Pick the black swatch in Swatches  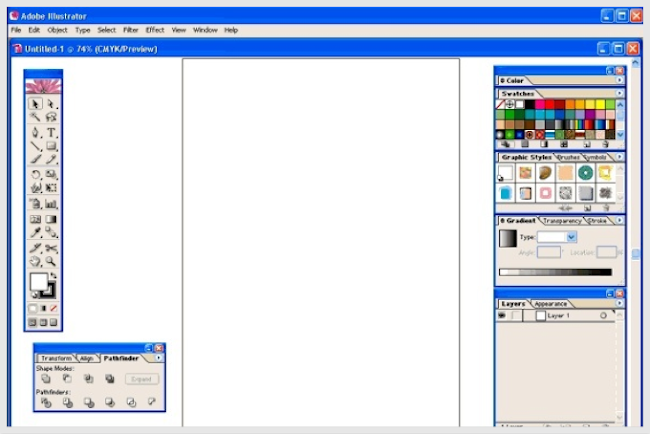coord(530,104)
